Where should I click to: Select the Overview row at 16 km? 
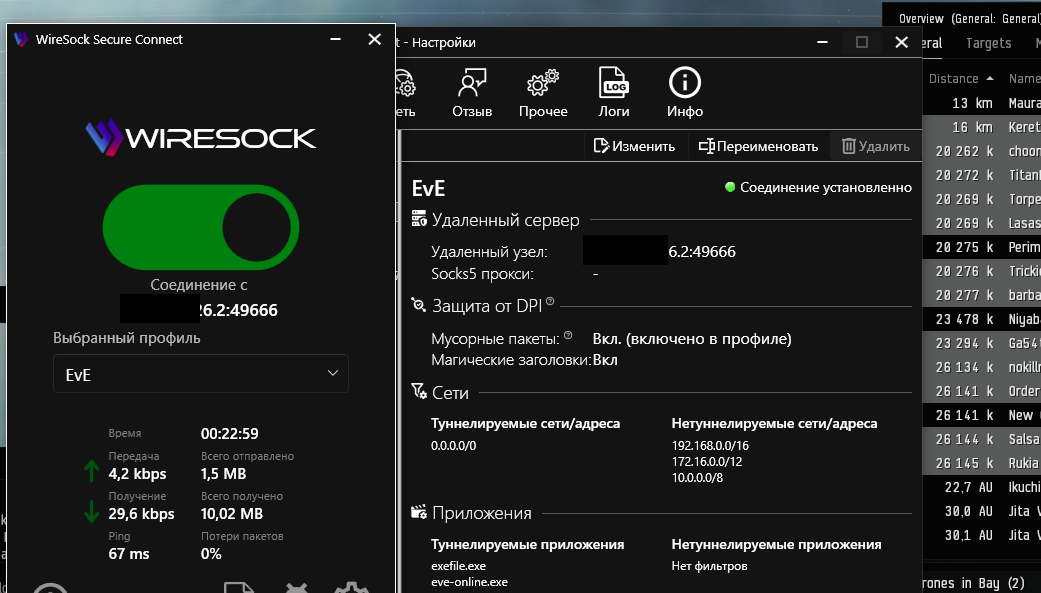982,127
